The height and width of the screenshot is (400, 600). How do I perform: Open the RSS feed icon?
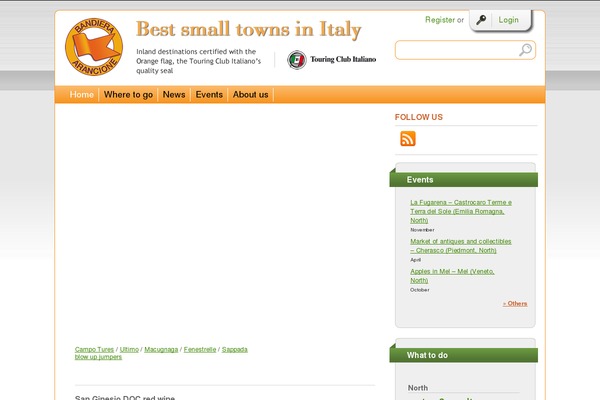click(x=408, y=139)
